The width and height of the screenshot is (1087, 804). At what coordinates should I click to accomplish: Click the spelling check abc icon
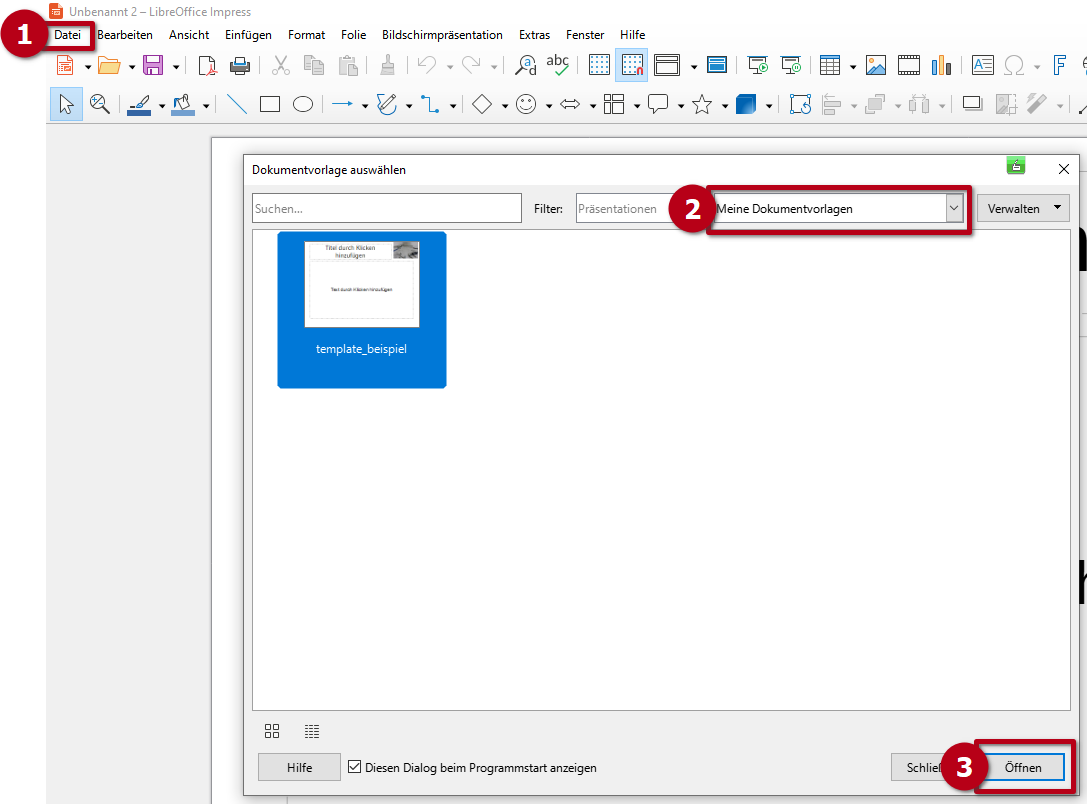coord(557,66)
